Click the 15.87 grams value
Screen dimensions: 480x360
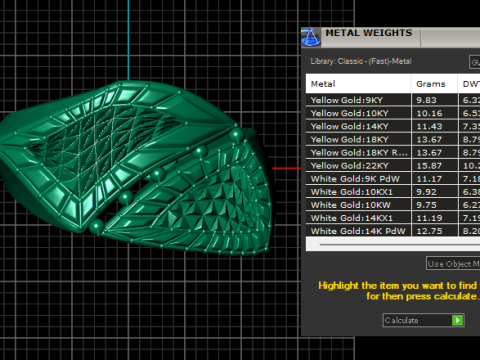429,166
